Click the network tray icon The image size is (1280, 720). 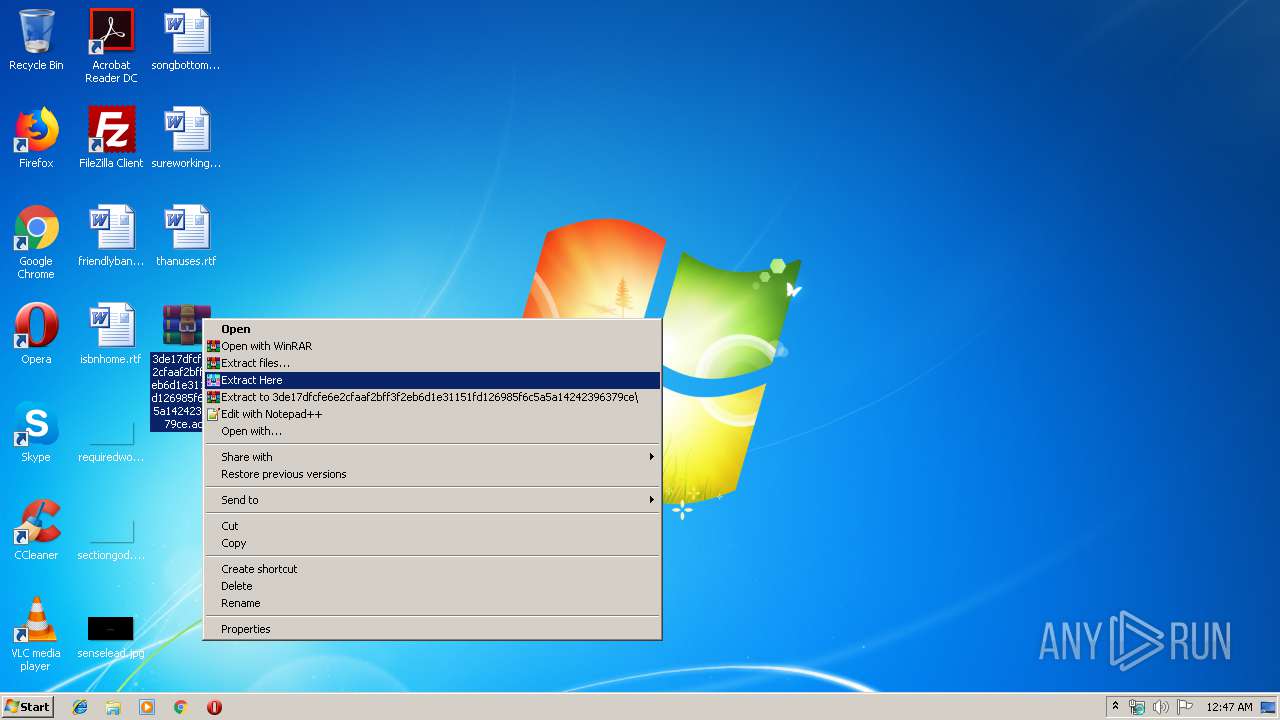1137,707
